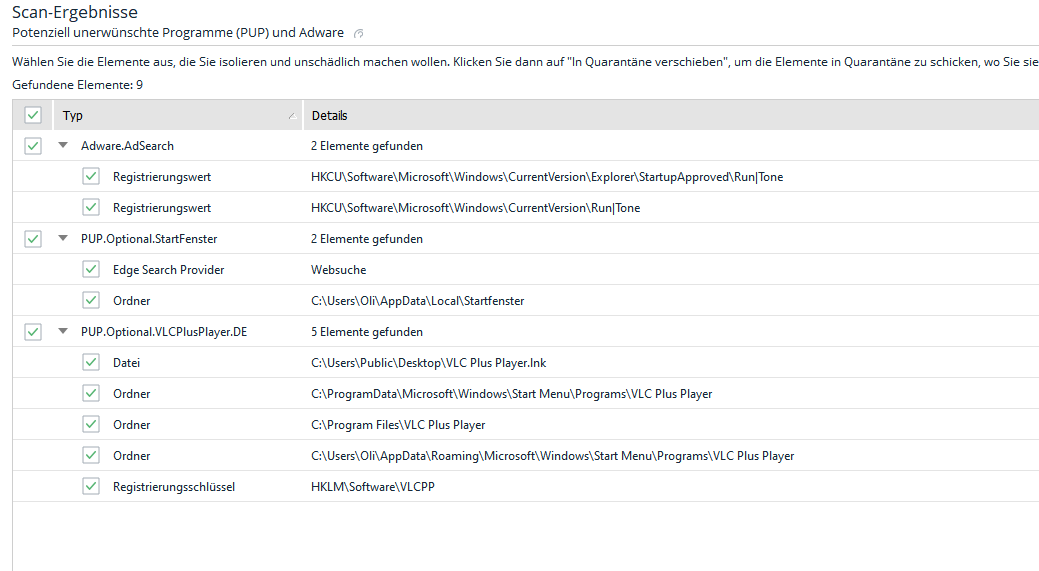The width and height of the screenshot is (1039, 571).
Task: Click the sort arrow in the Typ column header
Action: (x=292, y=116)
